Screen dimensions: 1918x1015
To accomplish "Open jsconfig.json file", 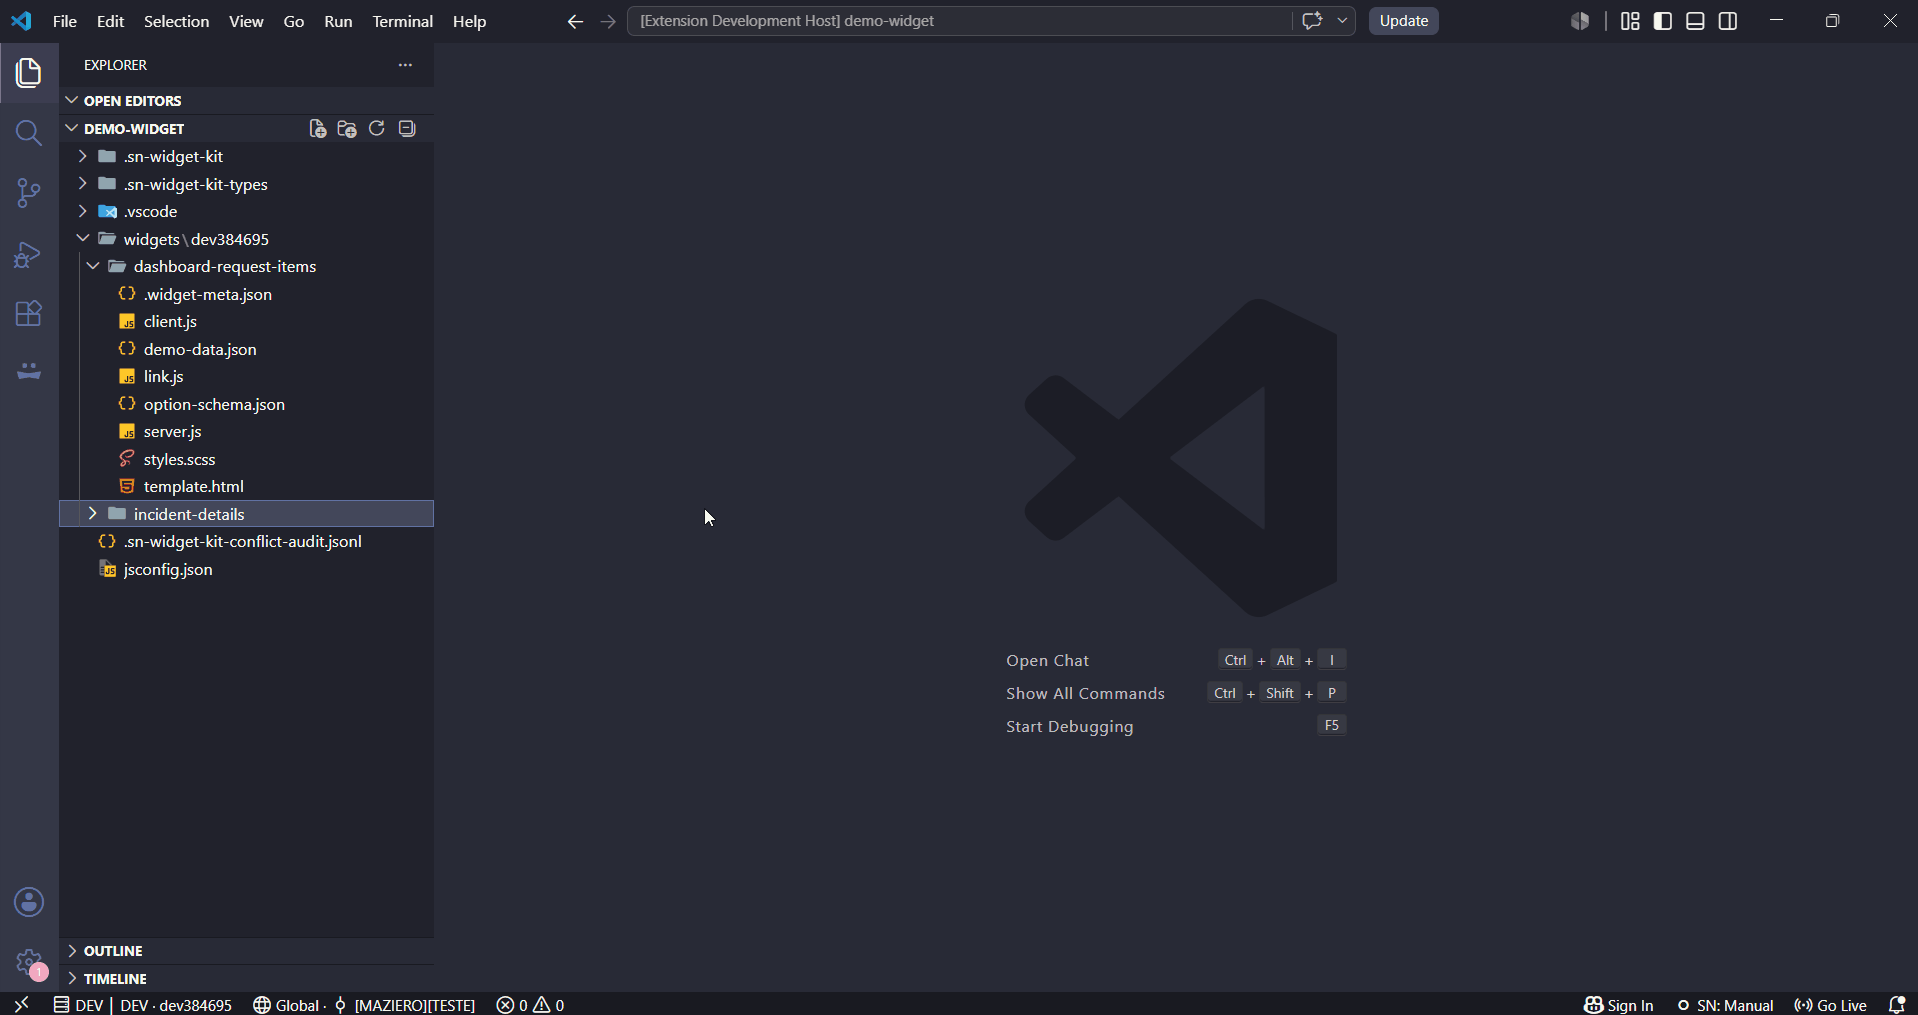I will 247,569.
